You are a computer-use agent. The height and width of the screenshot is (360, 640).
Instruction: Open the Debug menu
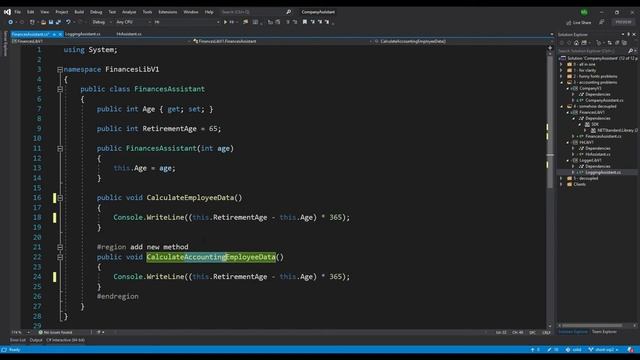point(96,12)
